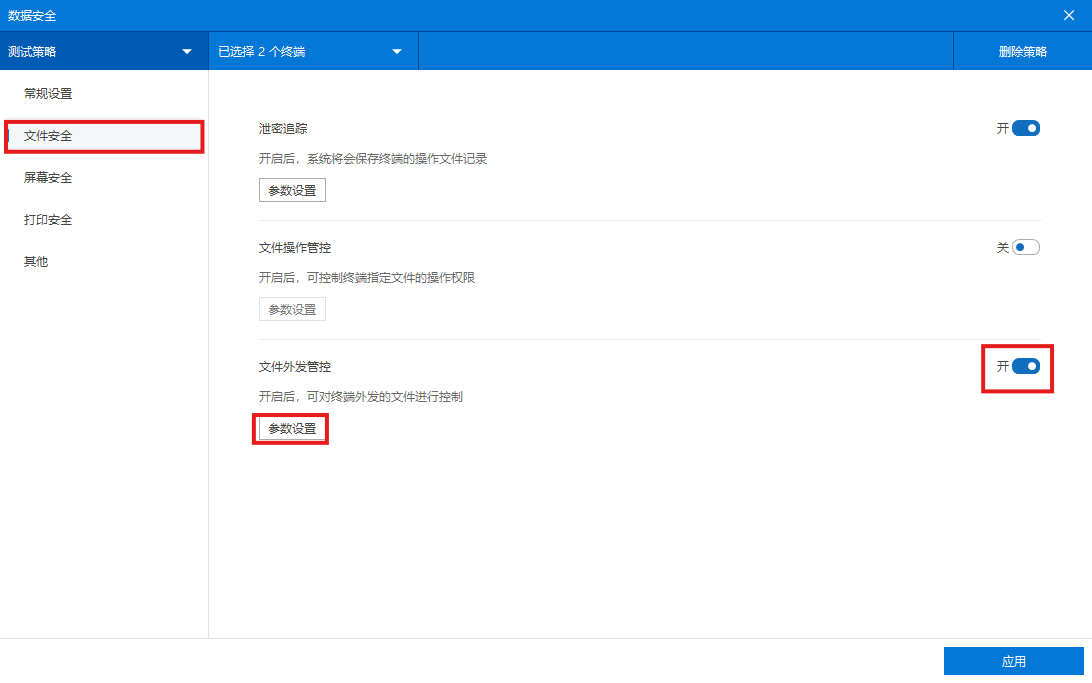Screen dimensions: 1092x683
Task: Disable the 文件外发管控 switch
Action: [1026, 366]
